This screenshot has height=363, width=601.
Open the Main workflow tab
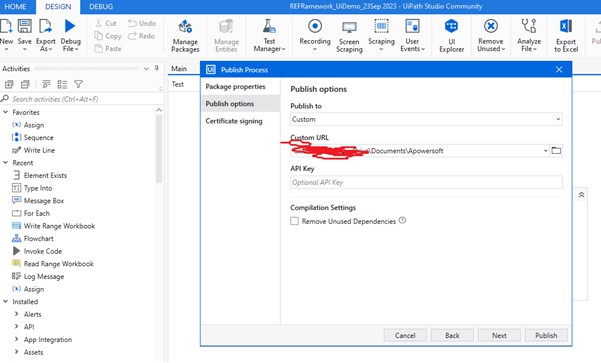point(179,69)
